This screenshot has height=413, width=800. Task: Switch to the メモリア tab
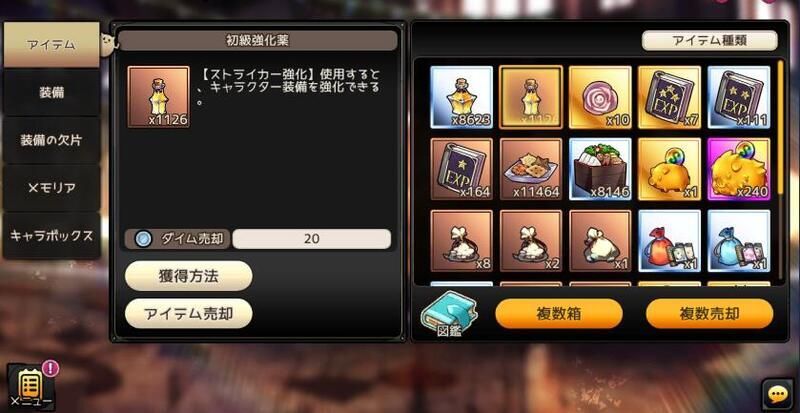pos(52,188)
